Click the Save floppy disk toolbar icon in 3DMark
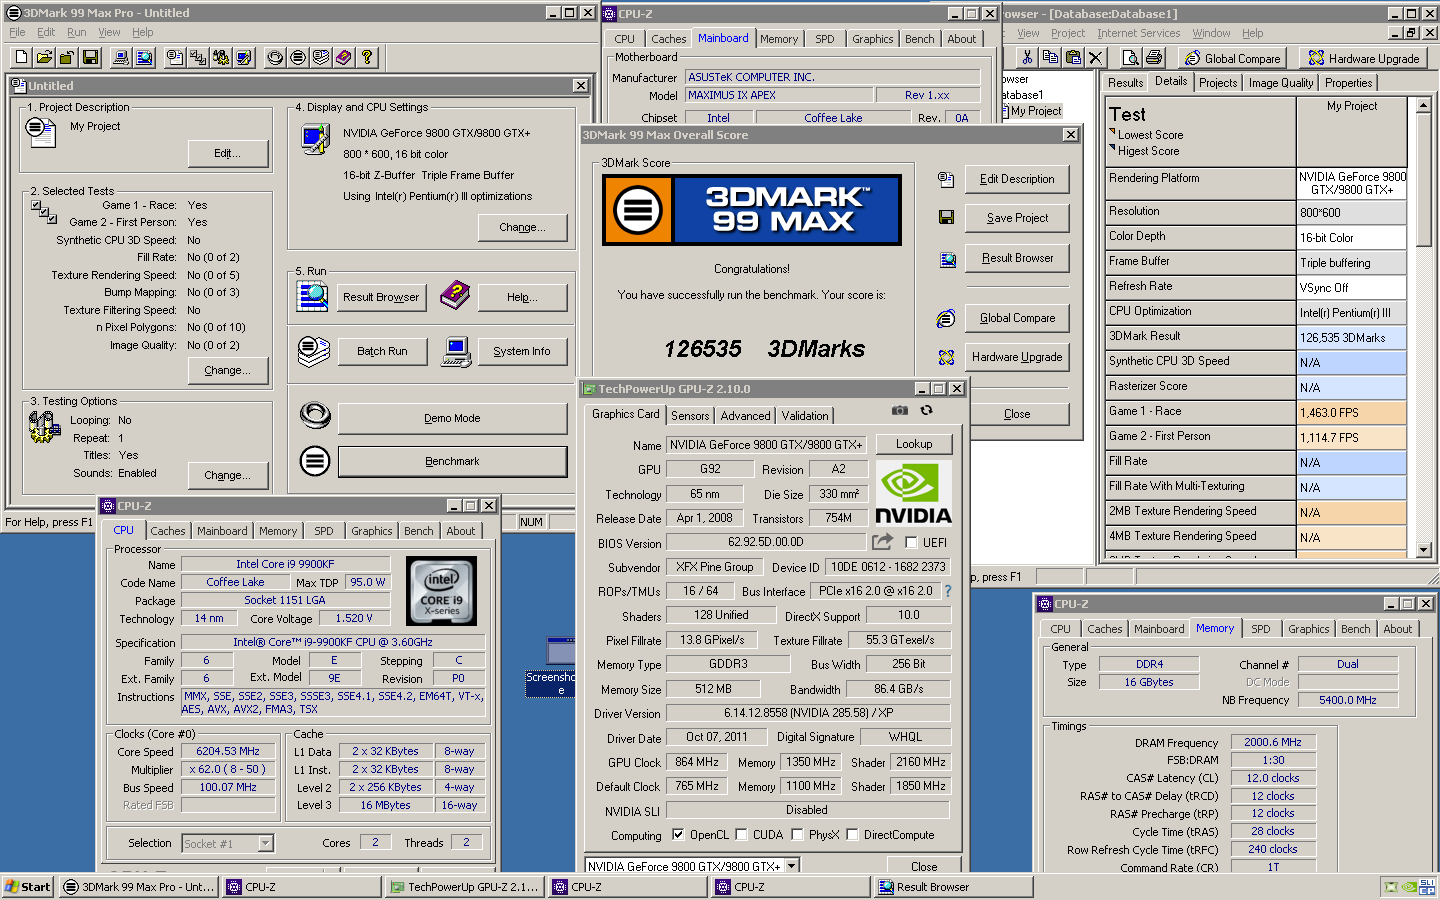Viewport: 1440px width, 900px height. pyautogui.click(x=90, y=57)
